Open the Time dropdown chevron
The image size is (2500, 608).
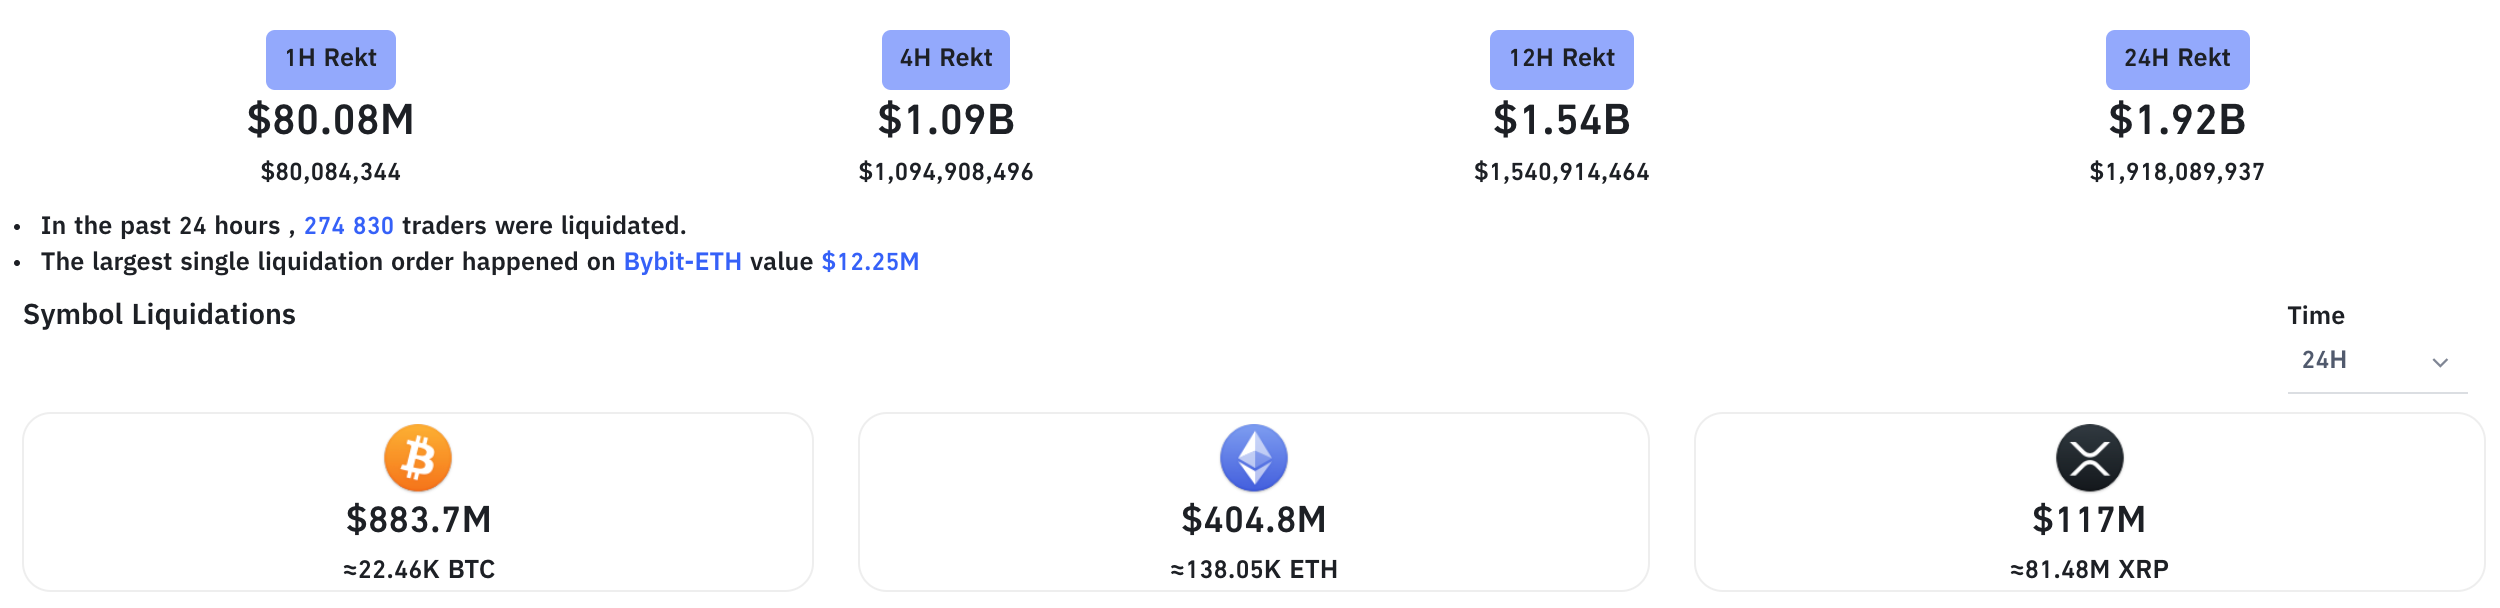pyautogui.click(x=2440, y=362)
